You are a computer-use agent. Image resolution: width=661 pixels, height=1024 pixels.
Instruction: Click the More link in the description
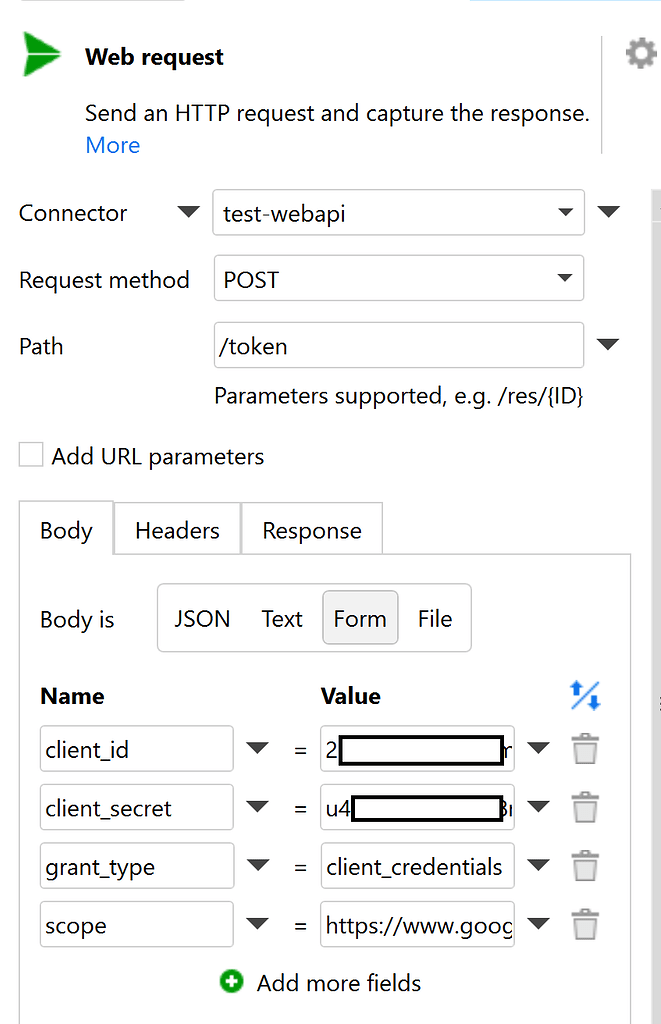[x=113, y=145]
